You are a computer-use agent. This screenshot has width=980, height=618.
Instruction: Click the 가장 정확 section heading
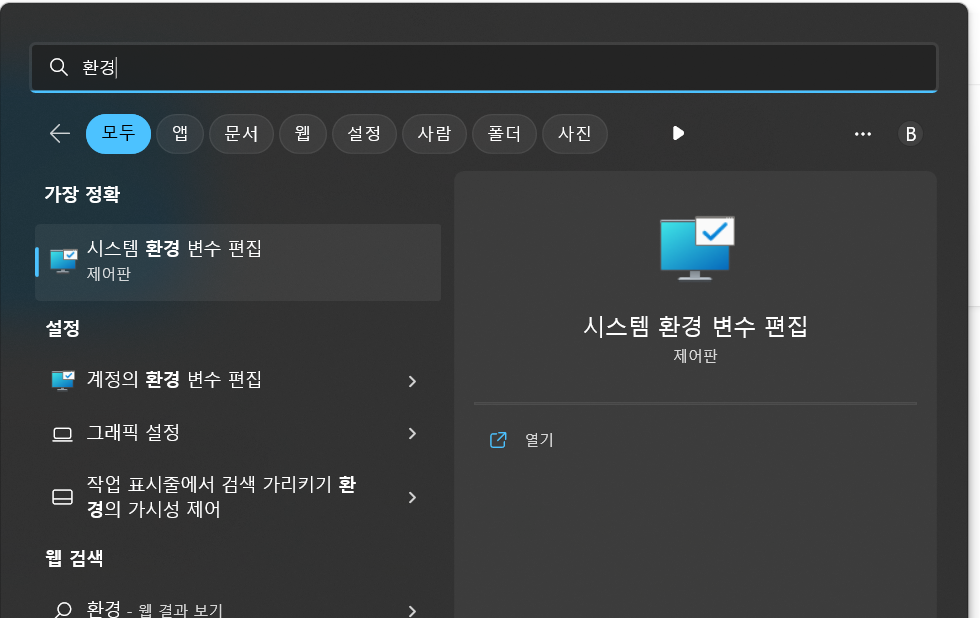[x=82, y=194]
